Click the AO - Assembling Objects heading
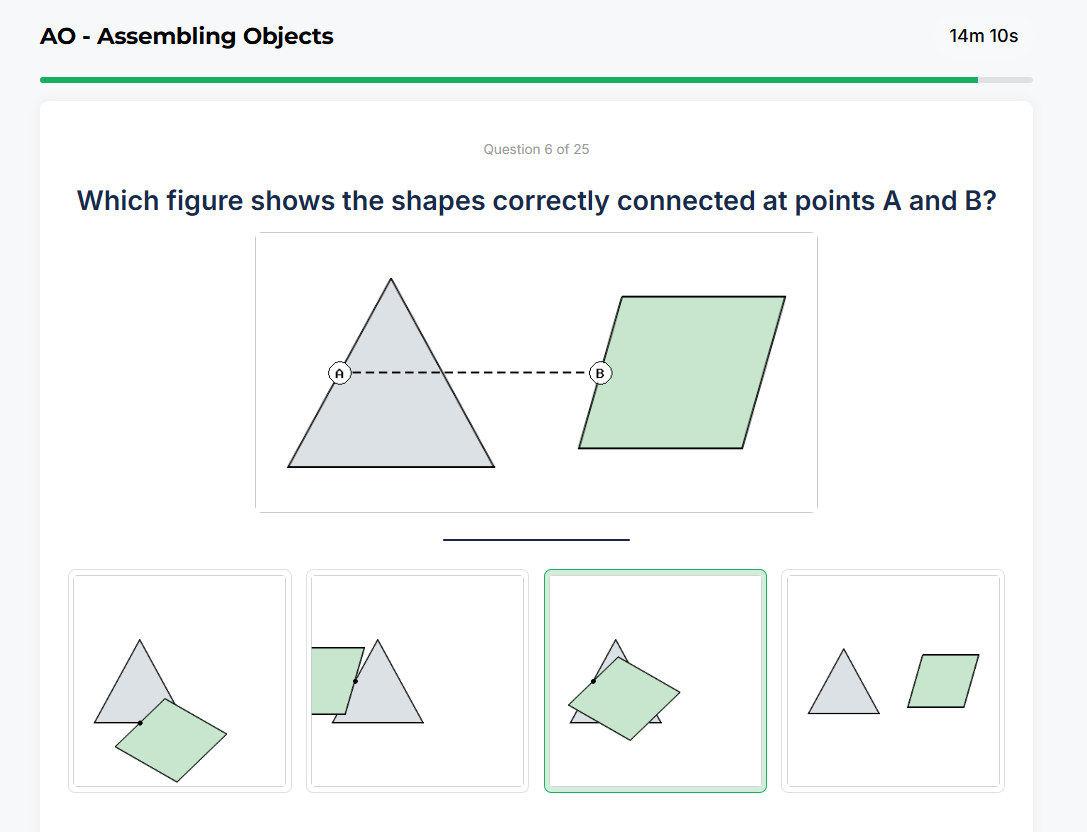 (186, 36)
